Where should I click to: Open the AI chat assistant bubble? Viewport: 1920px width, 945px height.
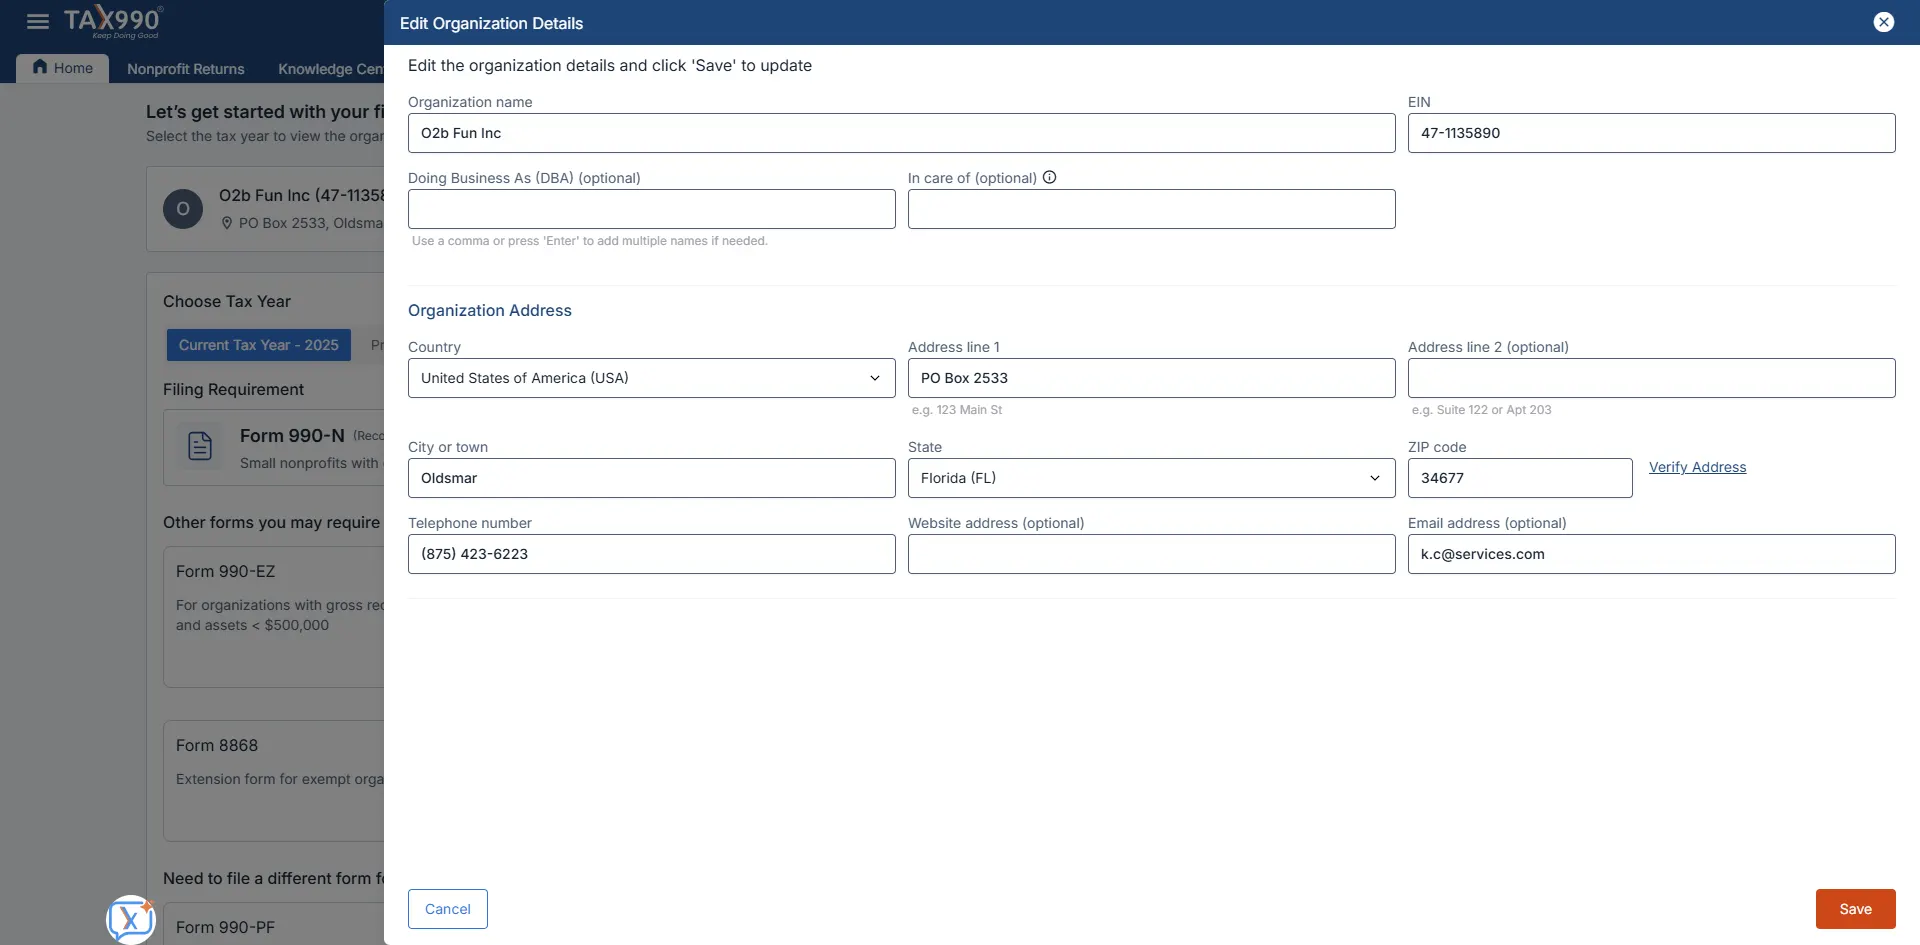(x=130, y=918)
